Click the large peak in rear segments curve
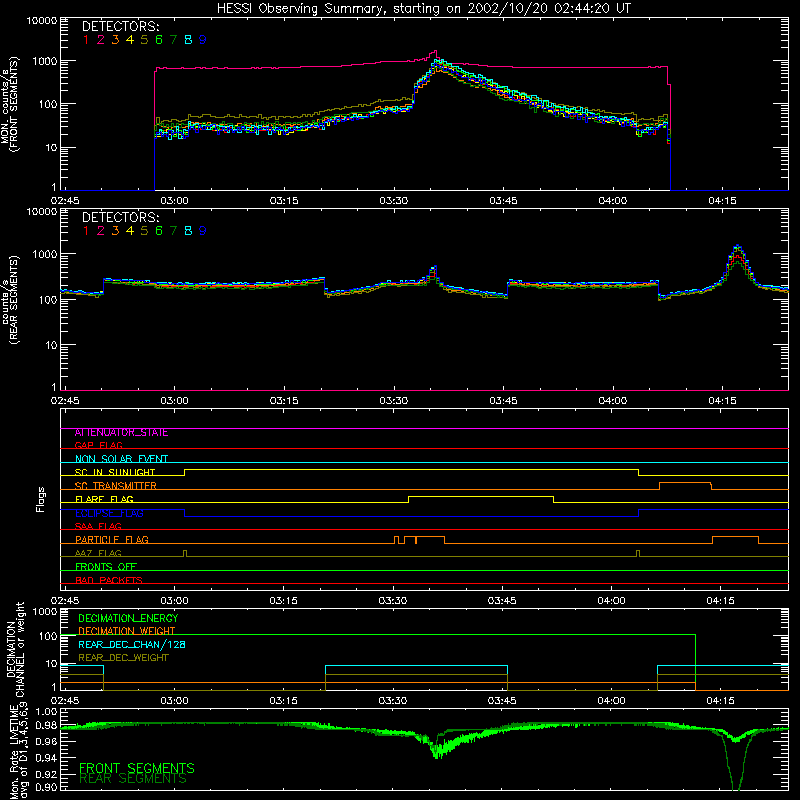The image size is (800, 800). 737,250
